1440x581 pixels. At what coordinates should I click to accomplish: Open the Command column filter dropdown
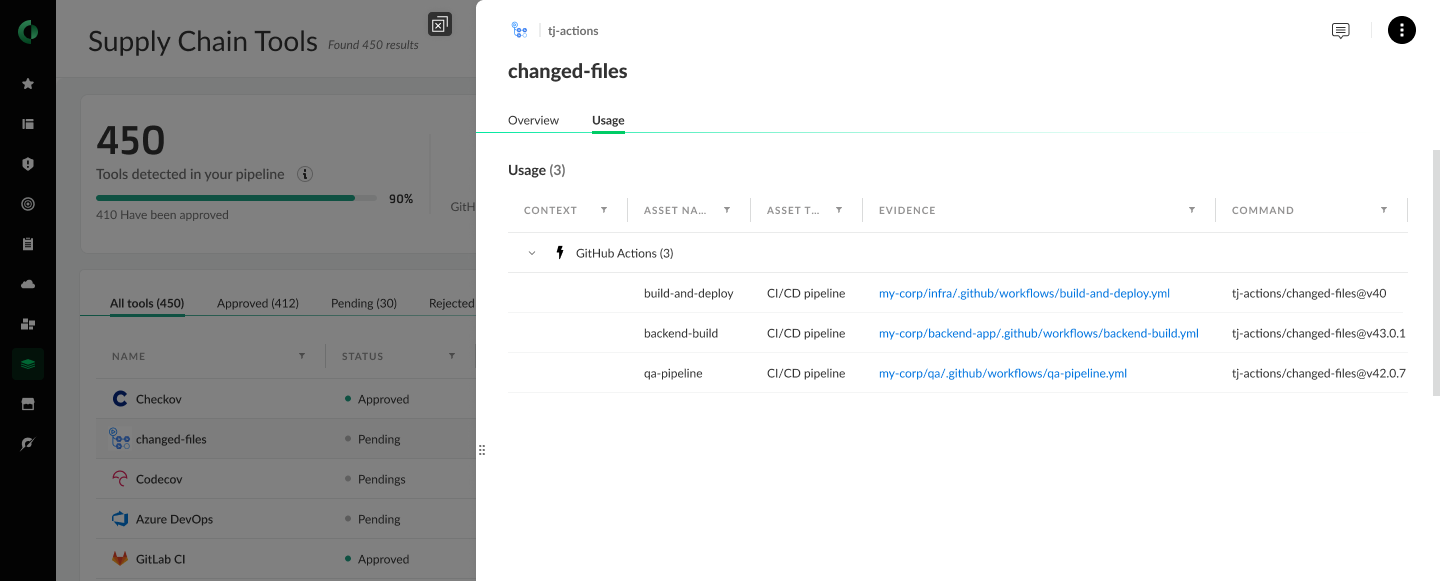tap(1384, 210)
